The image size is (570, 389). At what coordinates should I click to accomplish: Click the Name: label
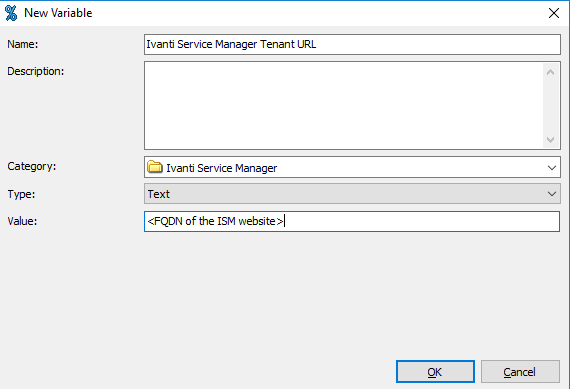23,44
